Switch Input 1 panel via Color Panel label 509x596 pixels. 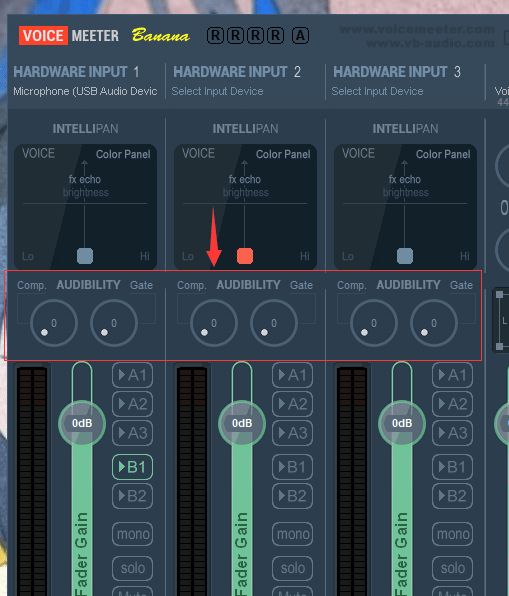(123, 154)
